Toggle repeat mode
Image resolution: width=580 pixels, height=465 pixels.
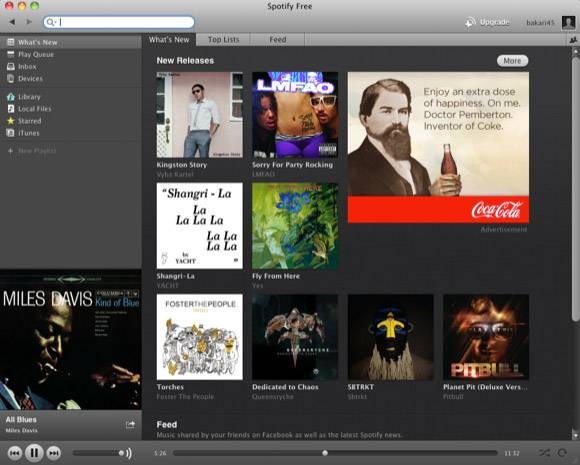coord(562,453)
